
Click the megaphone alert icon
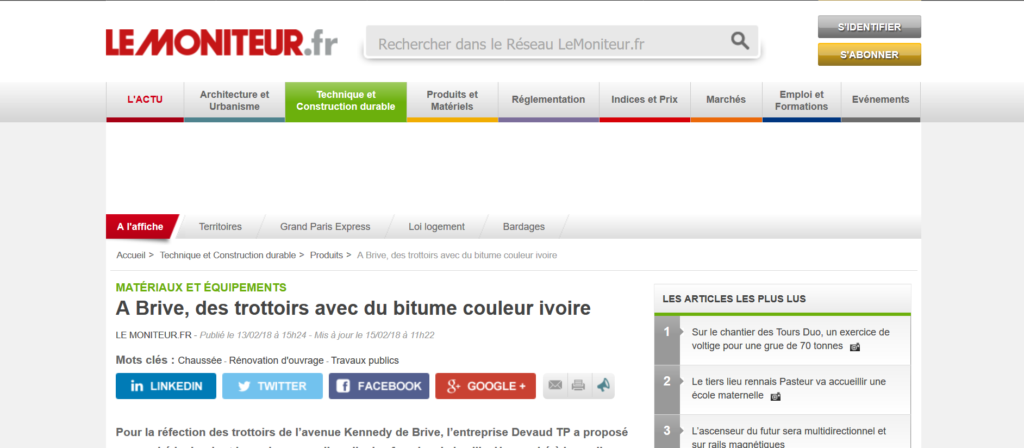coord(603,386)
